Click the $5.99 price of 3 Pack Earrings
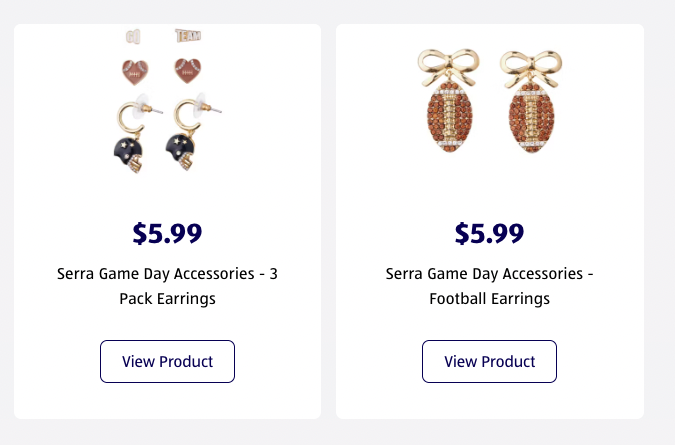This screenshot has width=675, height=445. (x=167, y=233)
